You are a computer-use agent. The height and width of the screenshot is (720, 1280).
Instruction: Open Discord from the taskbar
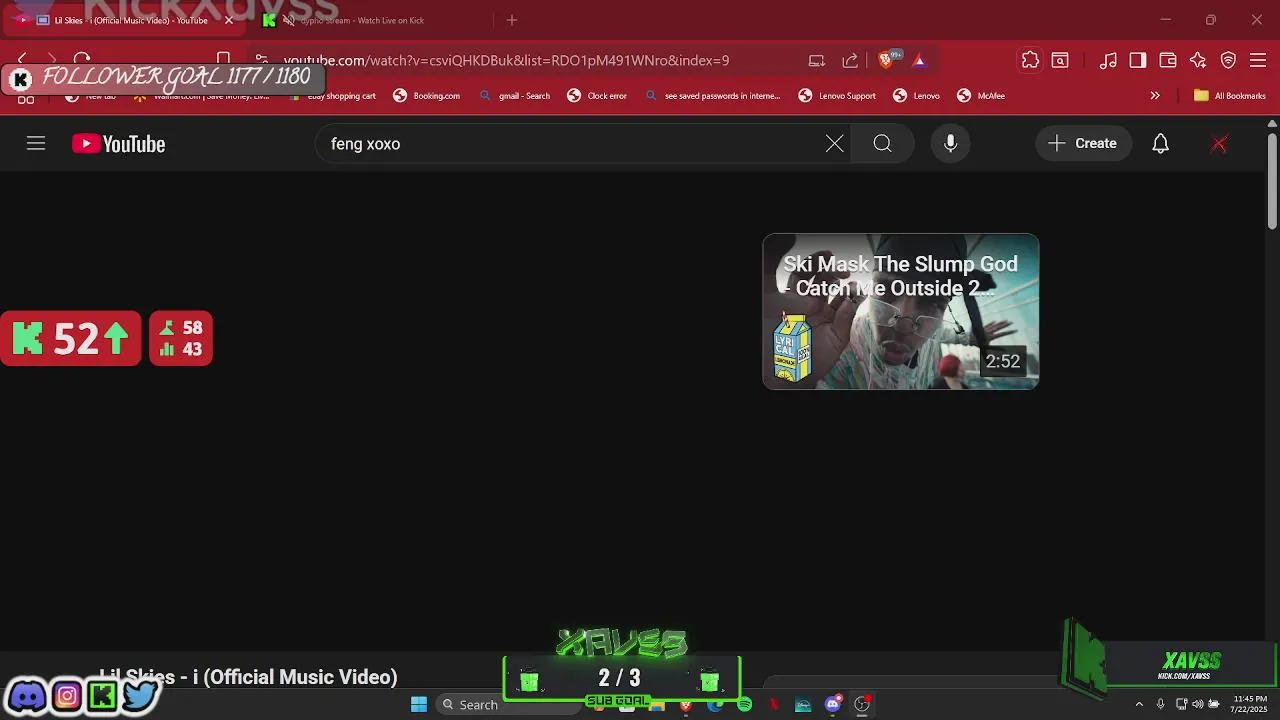point(832,705)
